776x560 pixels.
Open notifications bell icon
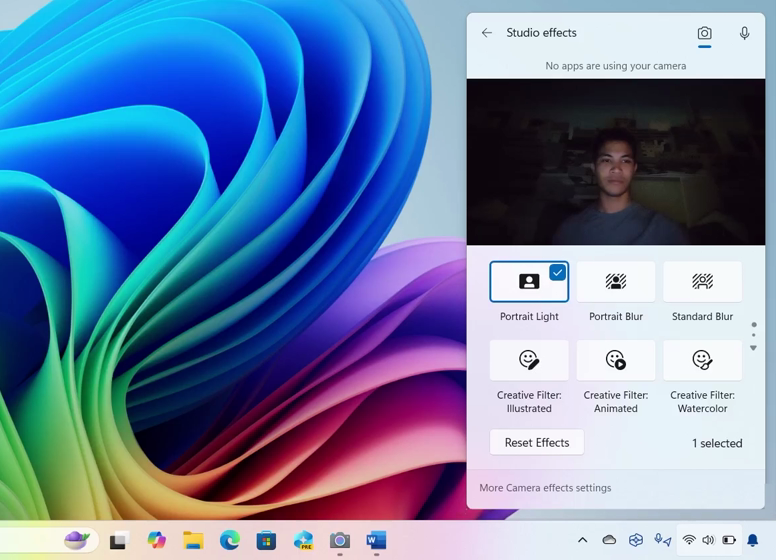pos(753,540)
